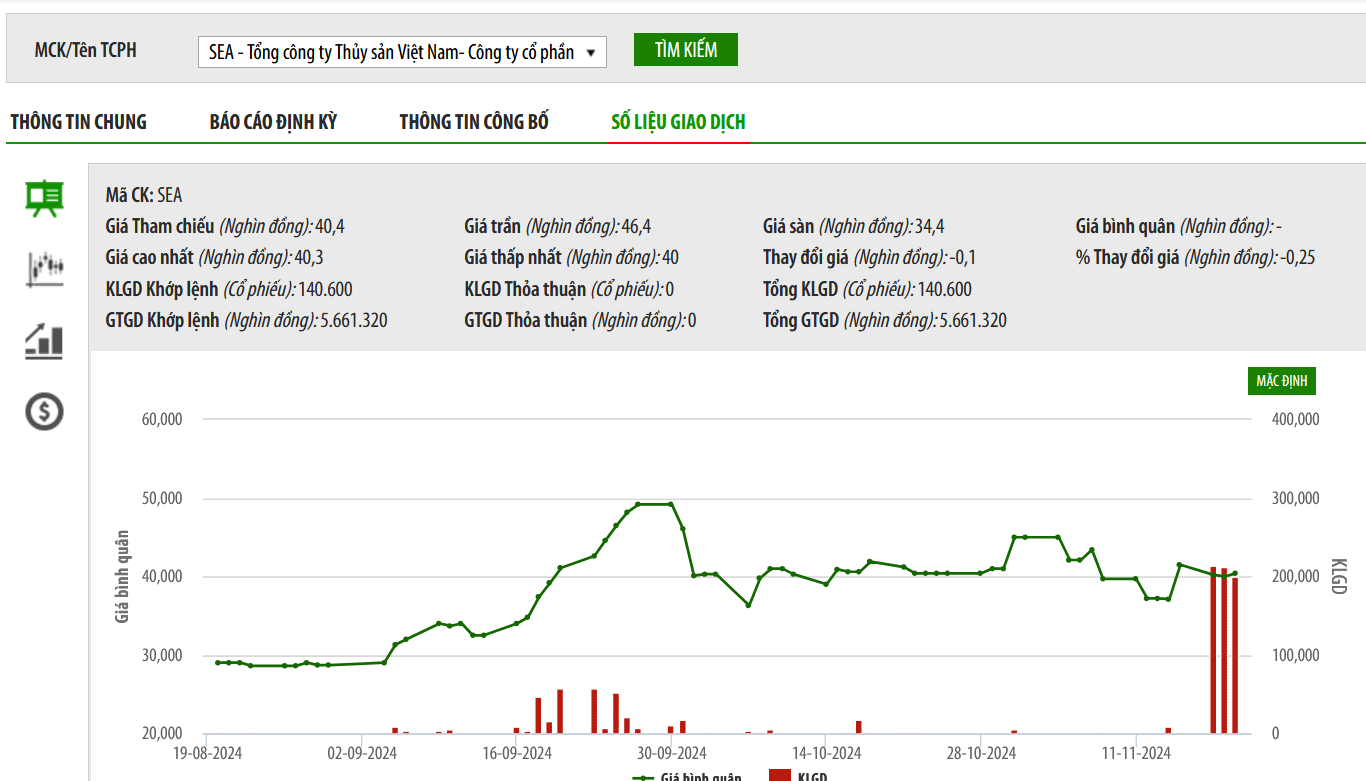Go to the THÔNG TIN CÔNG BỐ tab
The width and height of the screenshot is (1366, 781).
474,122
